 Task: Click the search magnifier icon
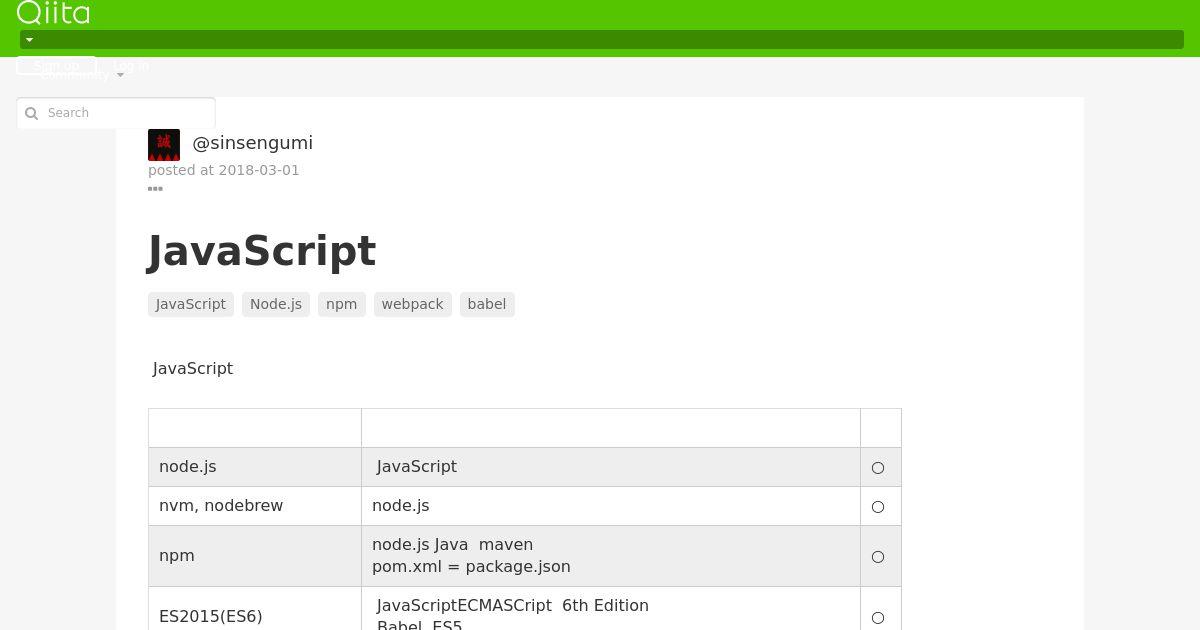pos(31,113)
